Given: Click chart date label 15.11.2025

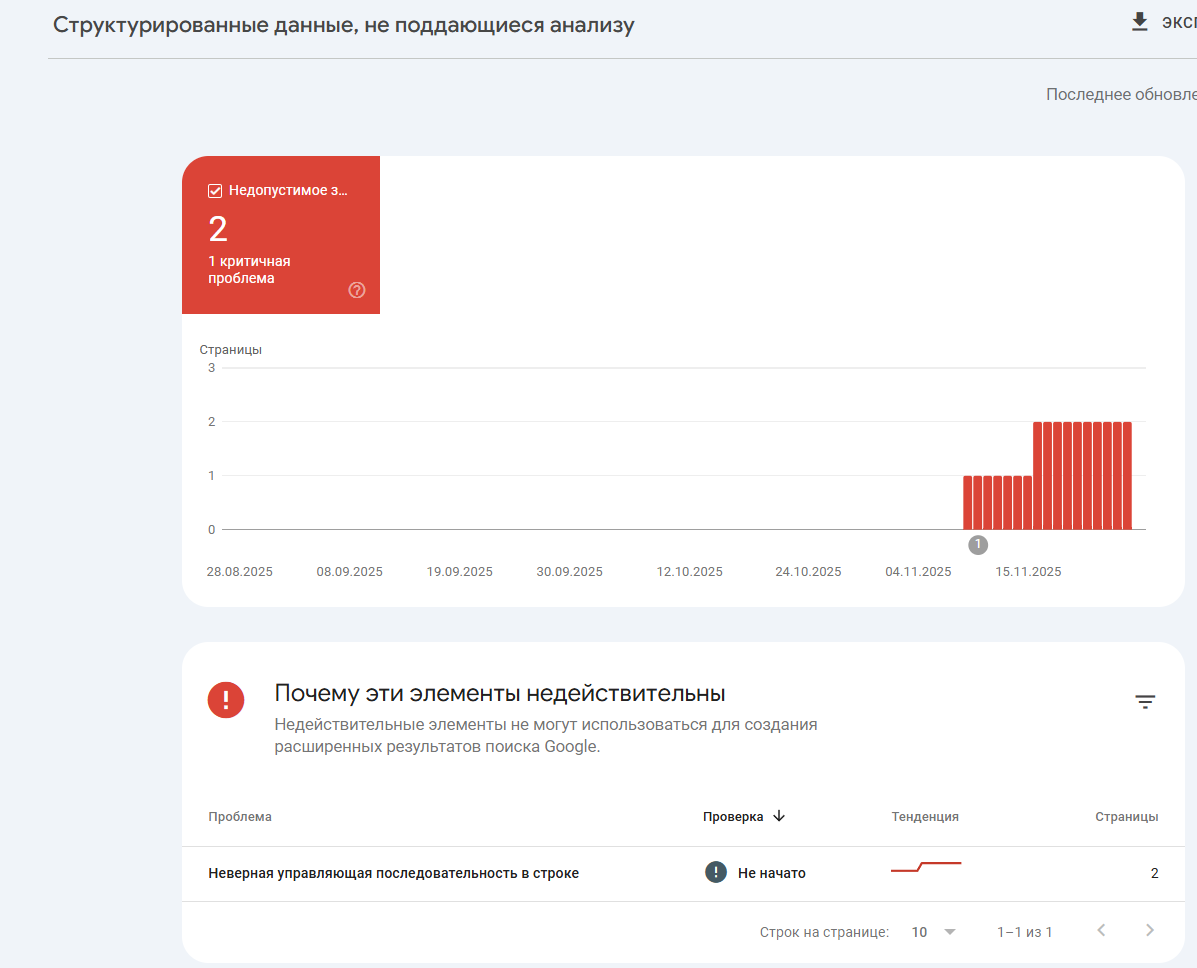Looking at the screenshot, I should [1028, 572].
